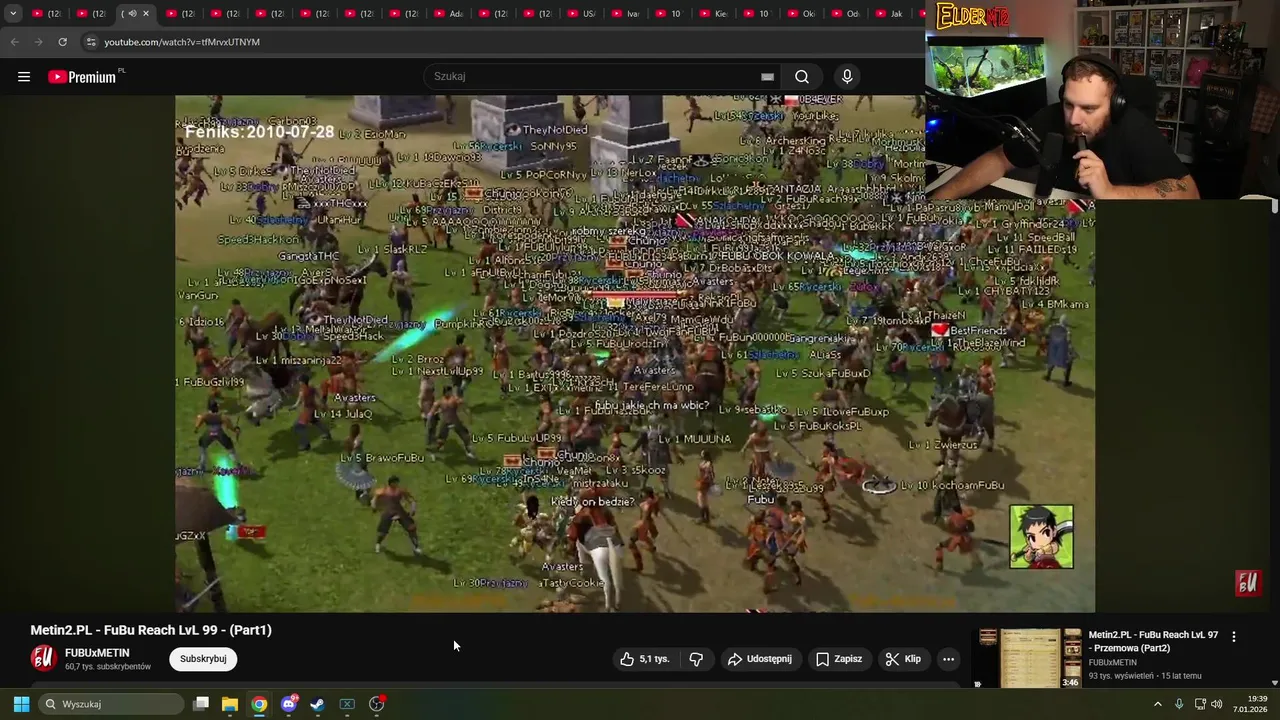1280x720 pixels.
Task: Click the youtube.com address bar URL
Action: pos(182,42)
